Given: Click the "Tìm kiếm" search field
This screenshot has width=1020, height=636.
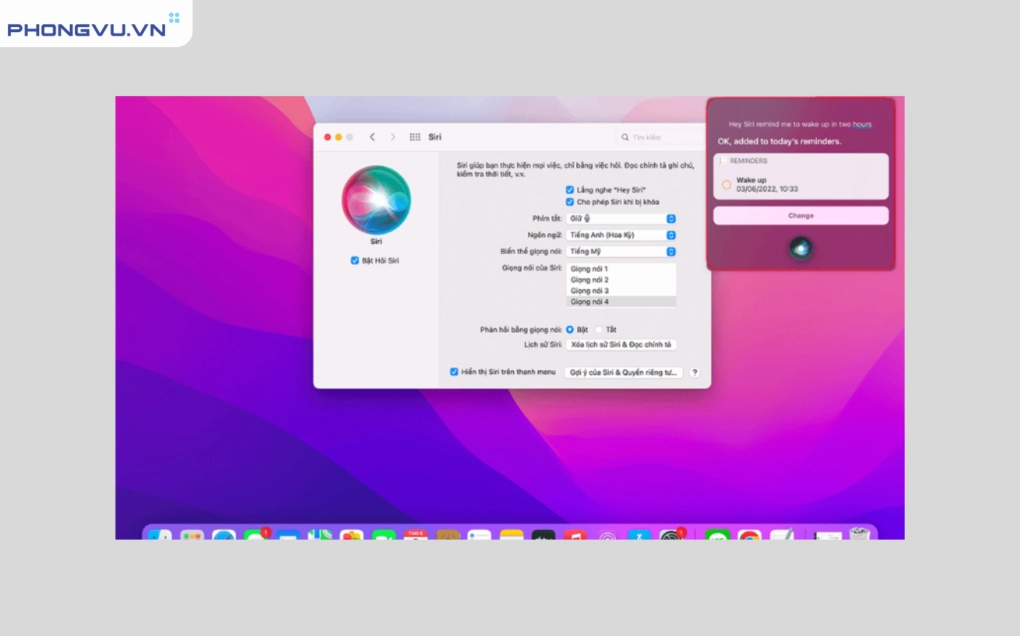Looking at the screenshot, I should (x=660, y=137).
